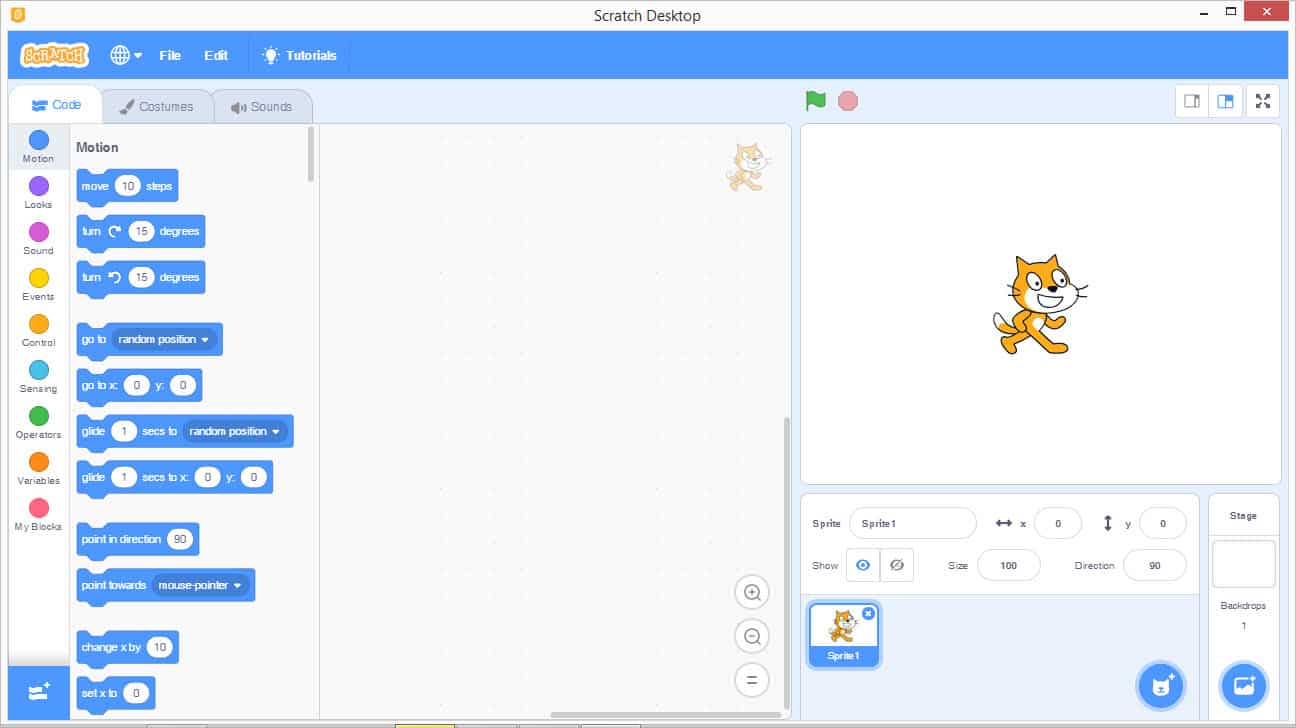This screenshot has width=1296, height=728.
Task: Click the block palette vertical scrollbar
Action: tap(311, 155)
